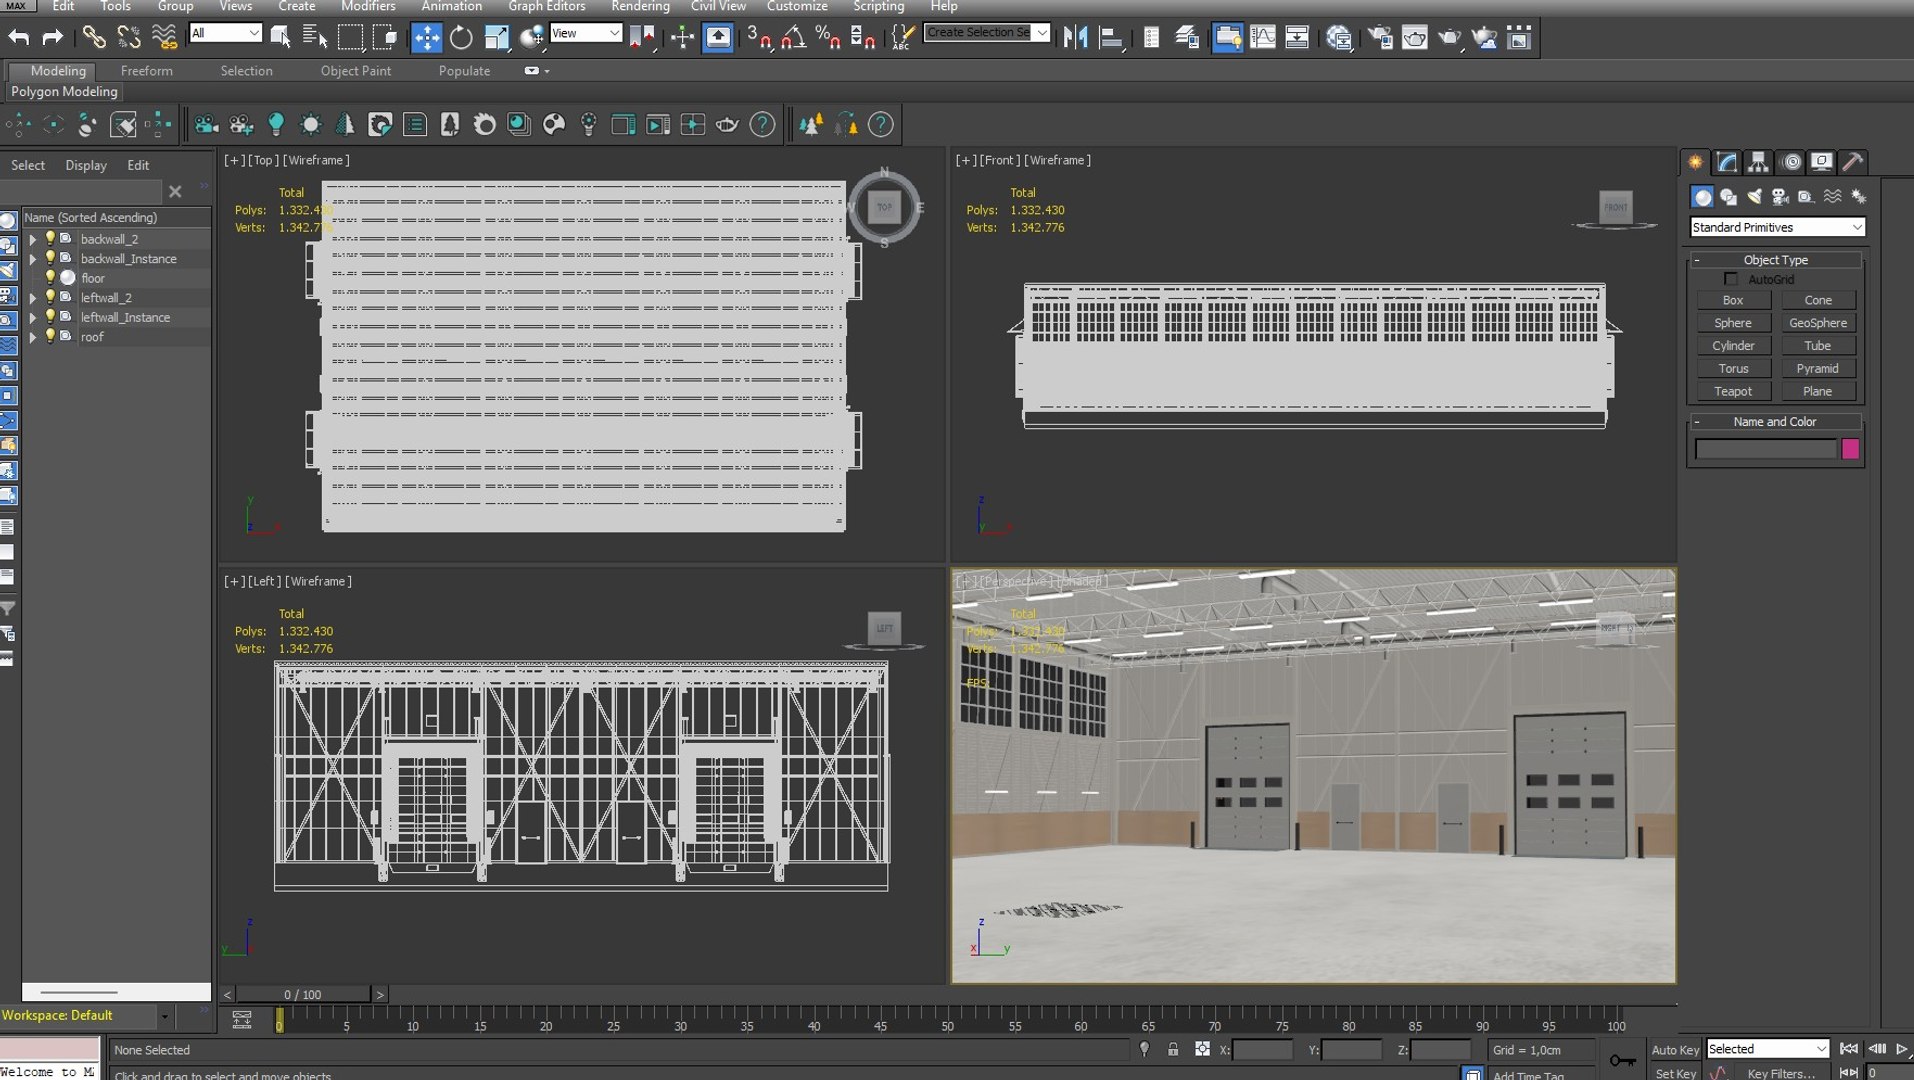Toggle visibility bulb of backwall_2
The height and width of the screenshot is (1080, 1914).
coord(50,238)
